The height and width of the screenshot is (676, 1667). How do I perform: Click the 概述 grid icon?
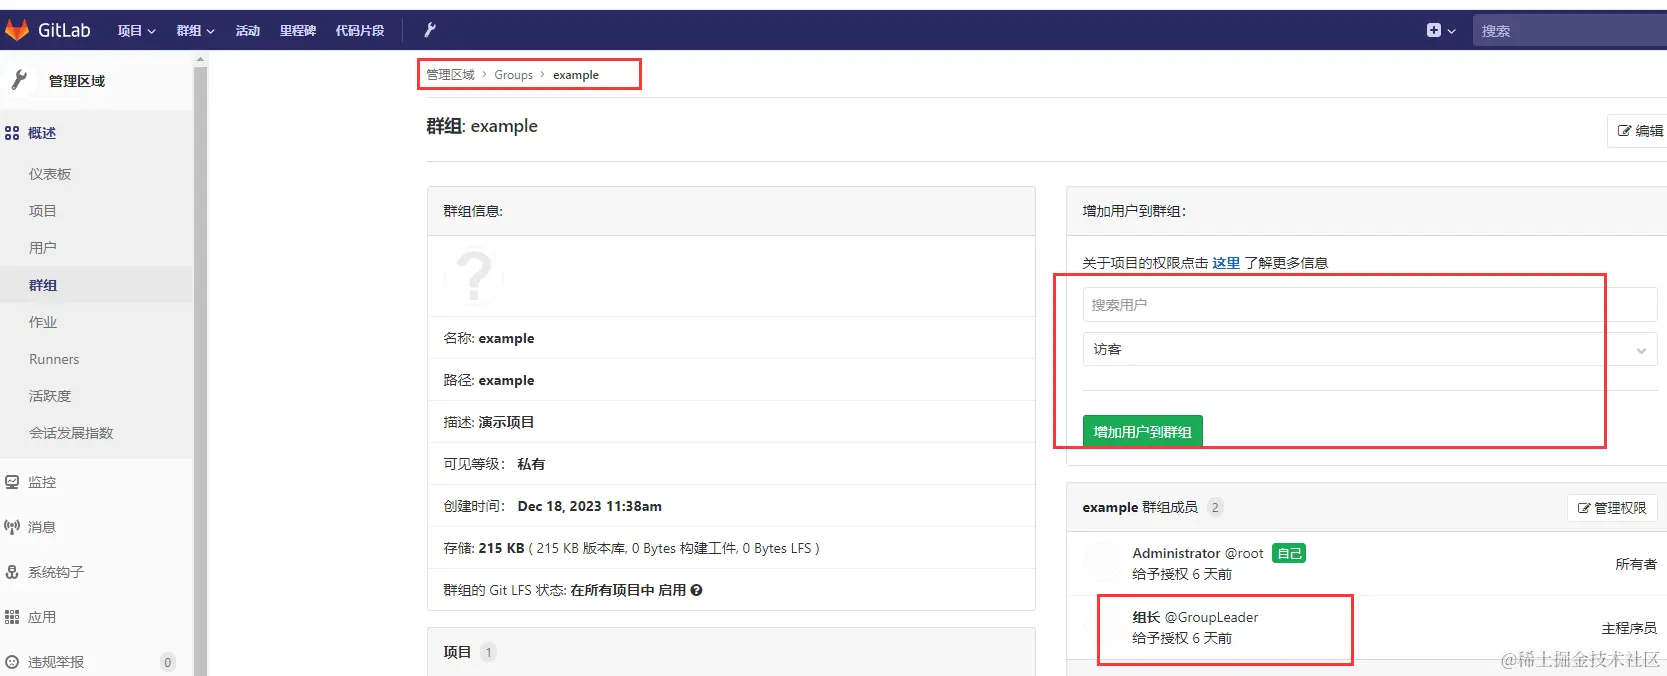[12, 133]
